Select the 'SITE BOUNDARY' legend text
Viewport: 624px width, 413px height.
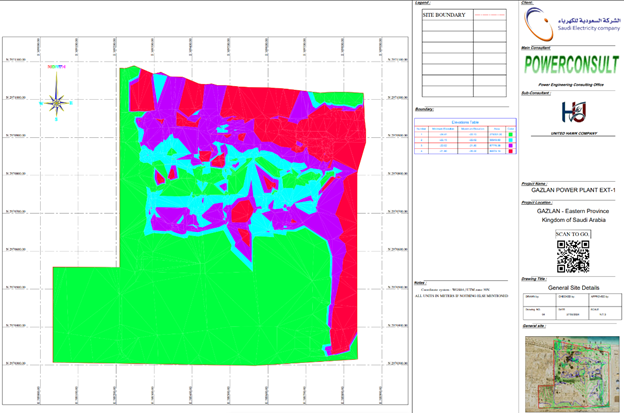pos(444,15)
